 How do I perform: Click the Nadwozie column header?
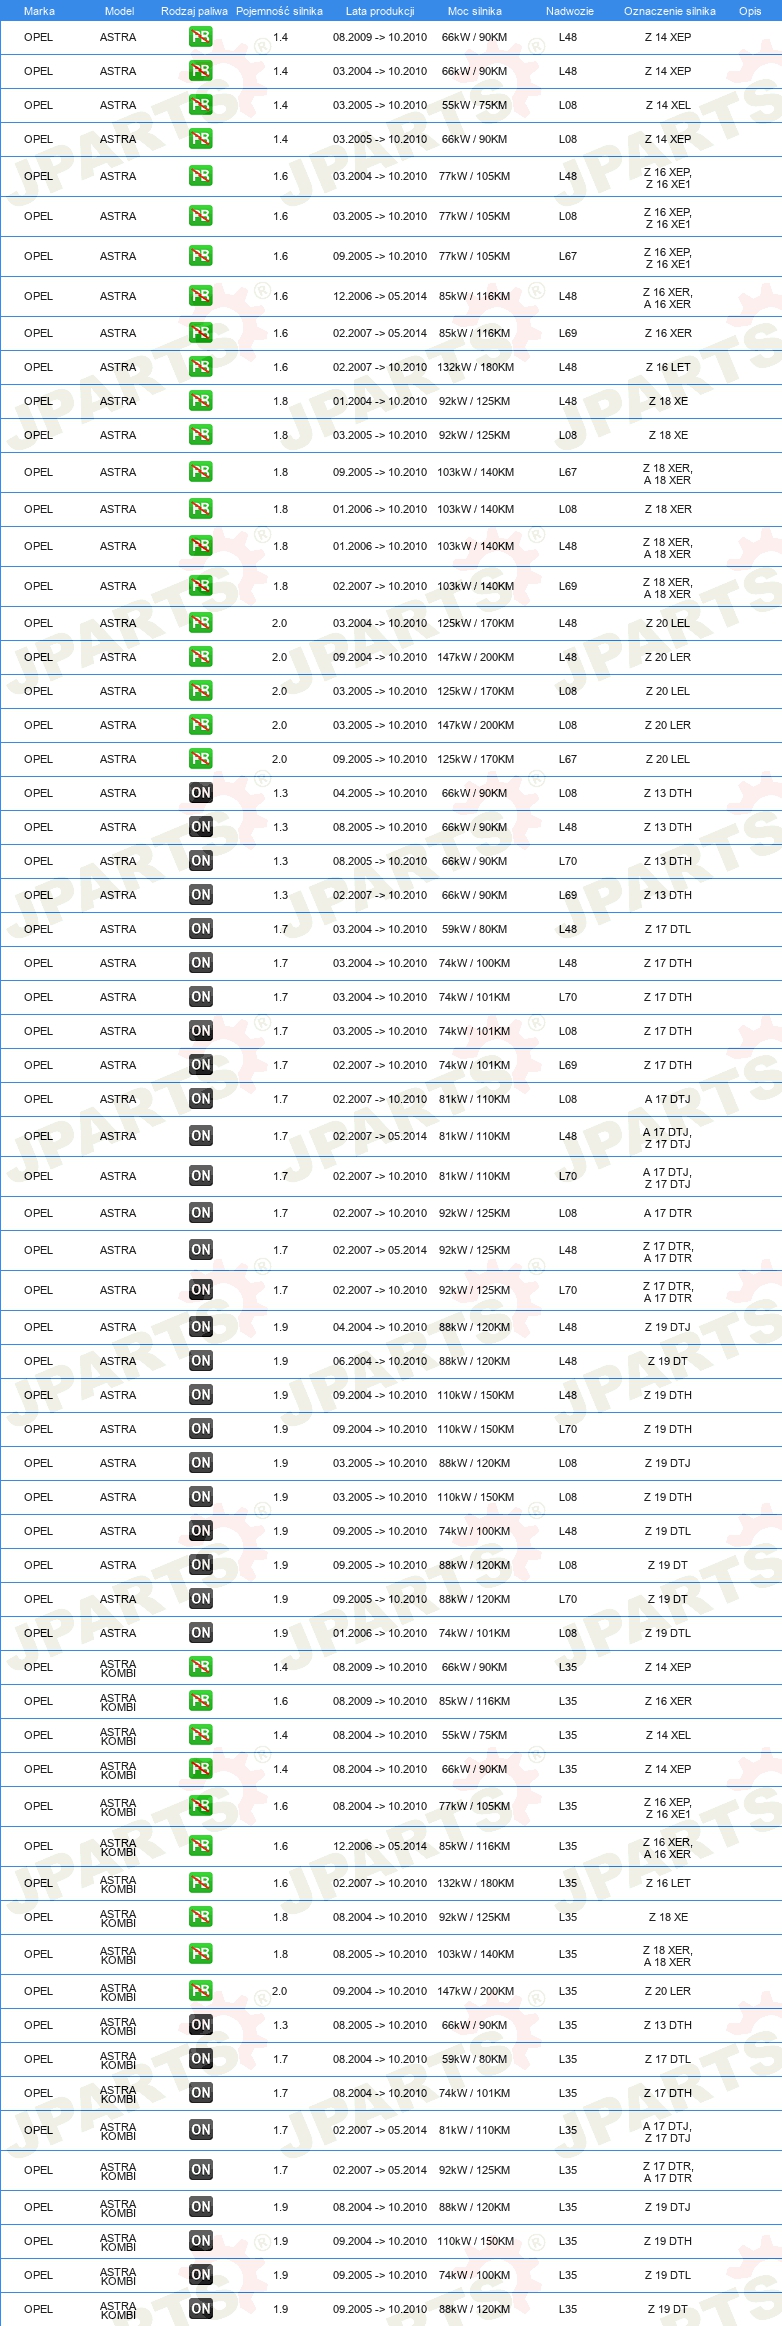click(x=570, y=11)
